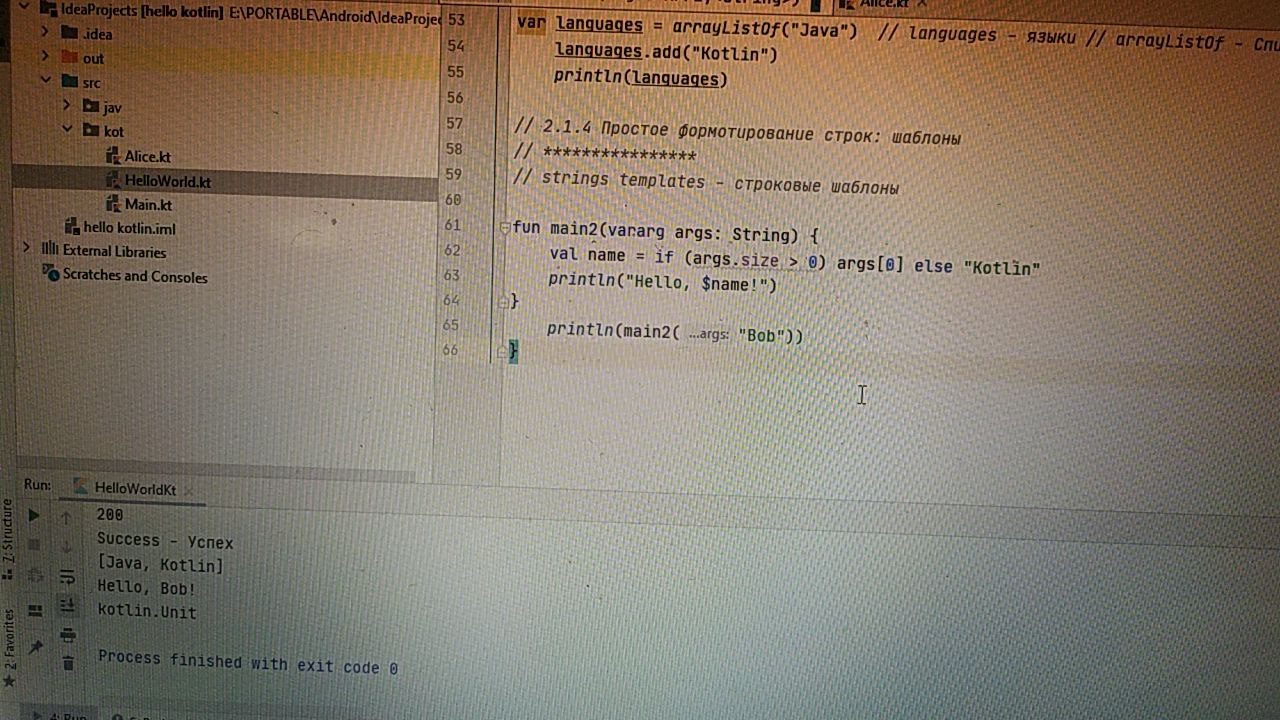The height and width of the screenshot is (720, 1280).
Task: Click the Restore Layout icon in Run panel
Action: 35,611
